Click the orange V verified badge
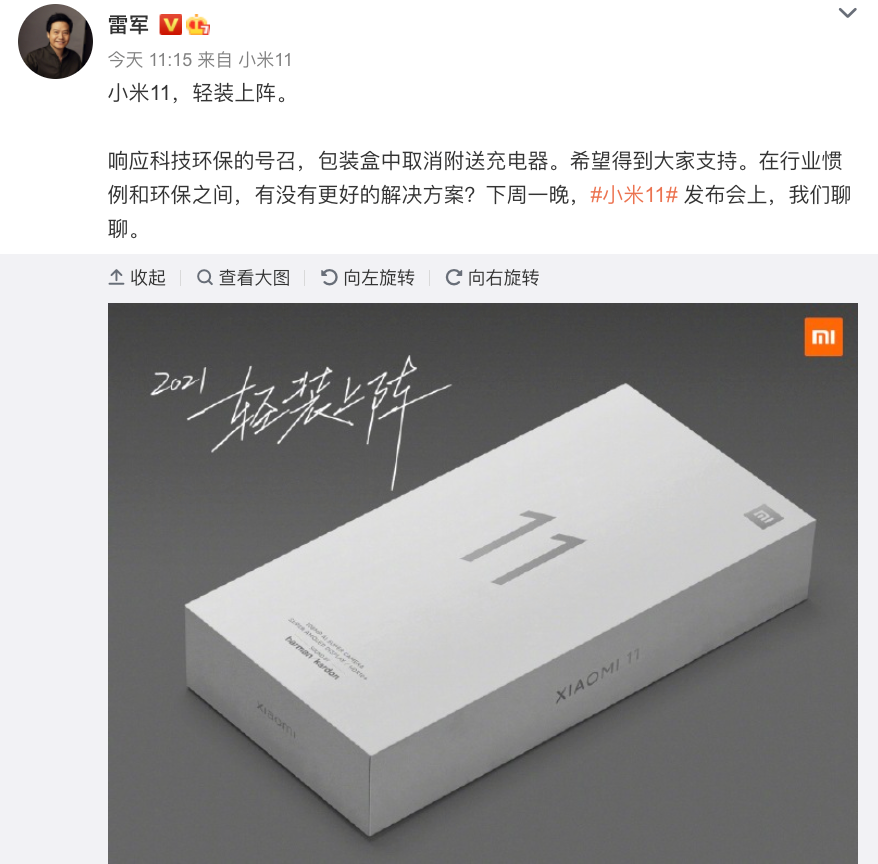The width and height of the screenshot is (878, 864). pos(171,25)
